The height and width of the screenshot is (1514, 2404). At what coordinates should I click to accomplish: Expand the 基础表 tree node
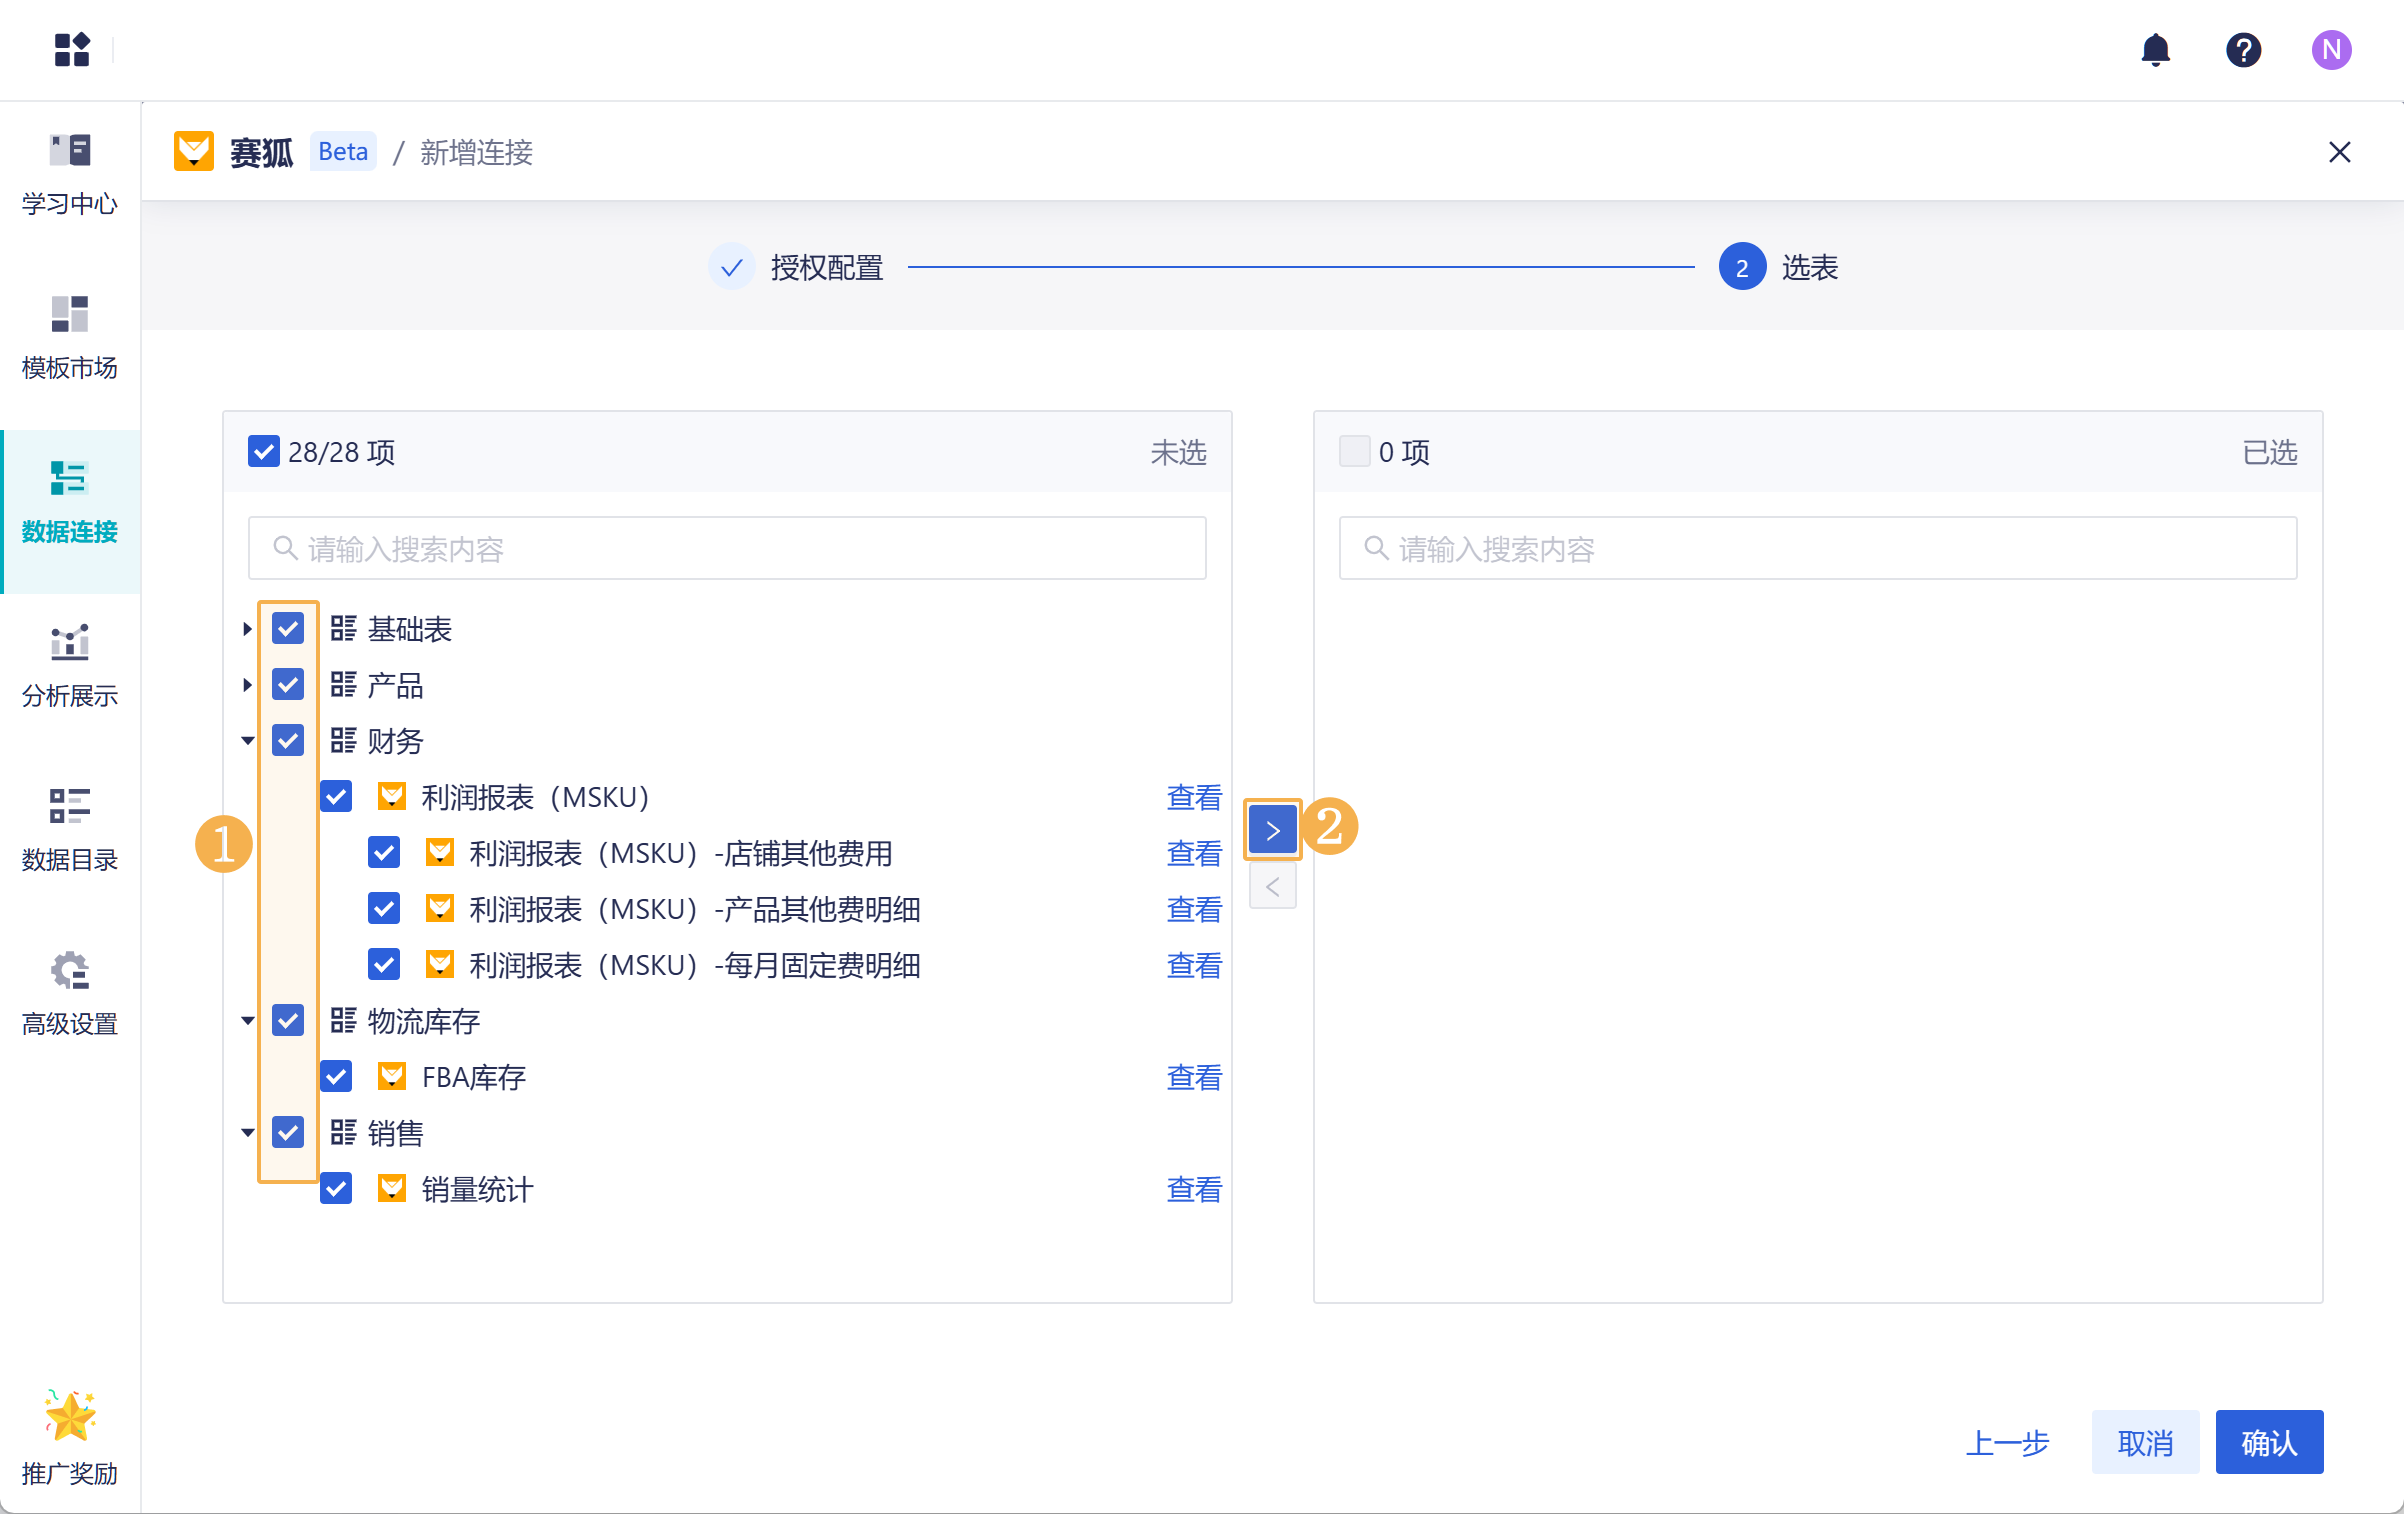pos(247,629)
